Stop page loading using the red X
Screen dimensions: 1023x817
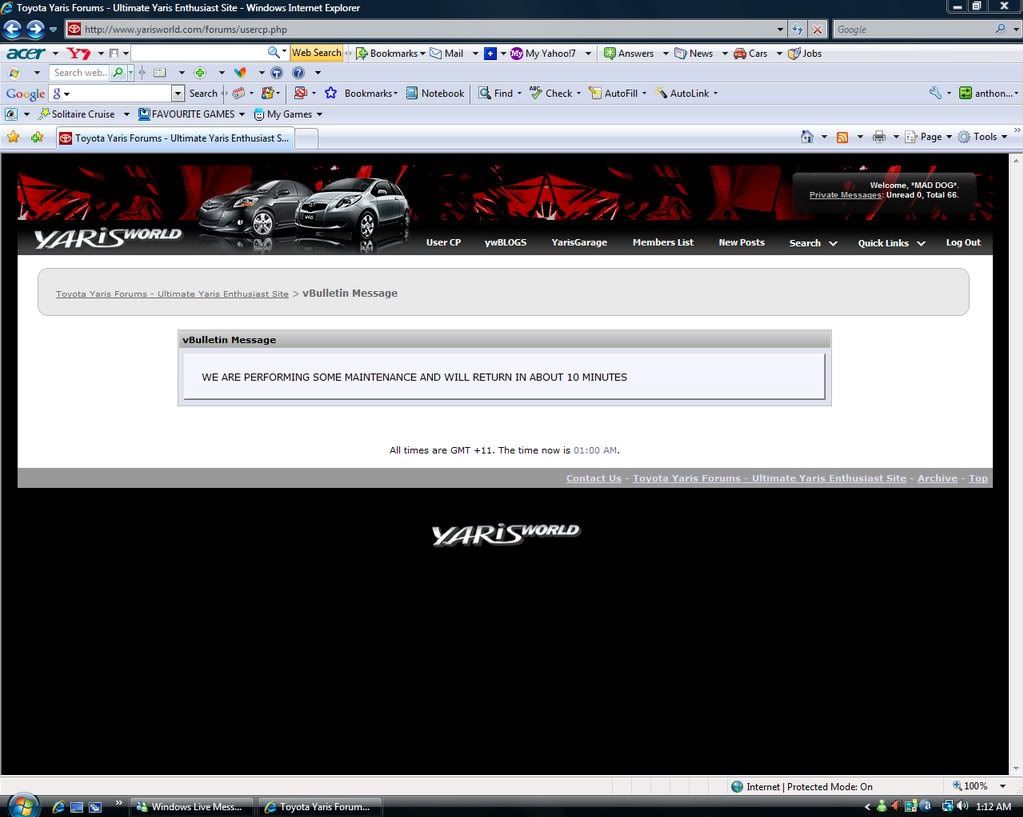(x=818, y=29)
